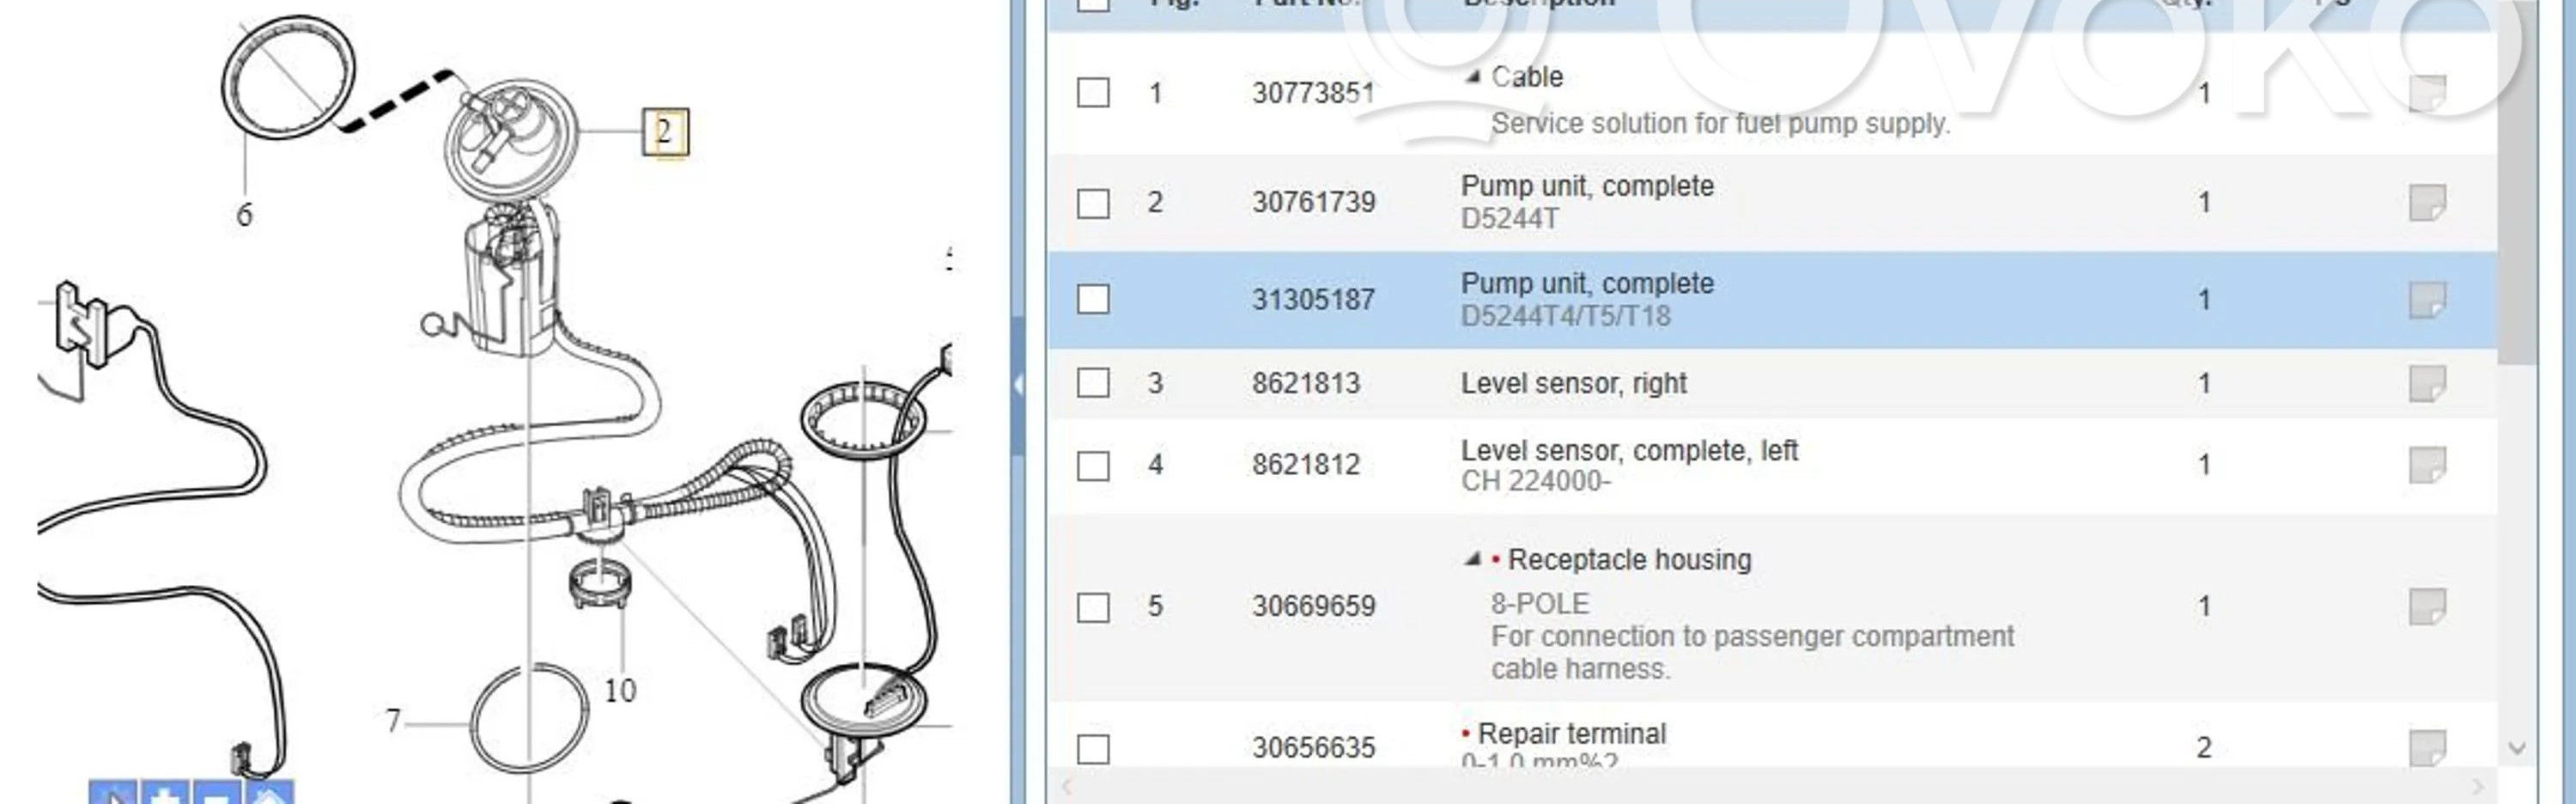The height and width of the screenshot is (804, 2576).
Task: Select the Repair terminal 30656635 row checkbox
Action: (x=1093, y=749)
